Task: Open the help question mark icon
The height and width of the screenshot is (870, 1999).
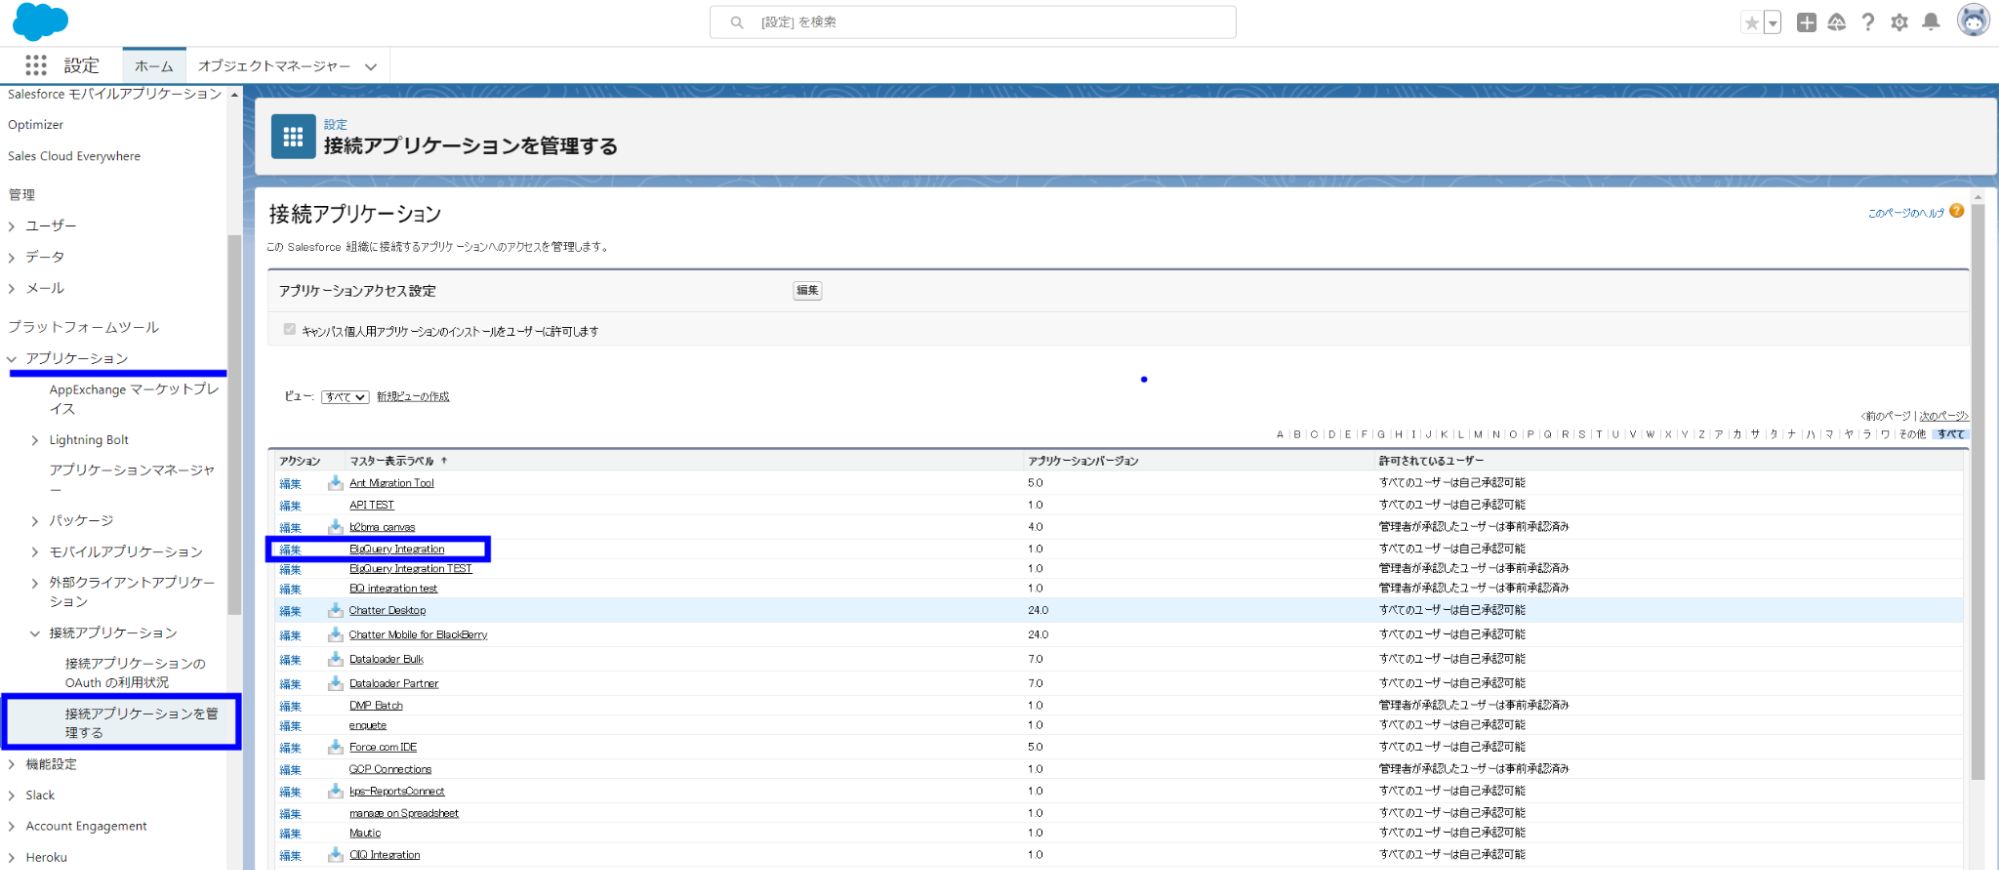Action: [x=1868, y=22]
